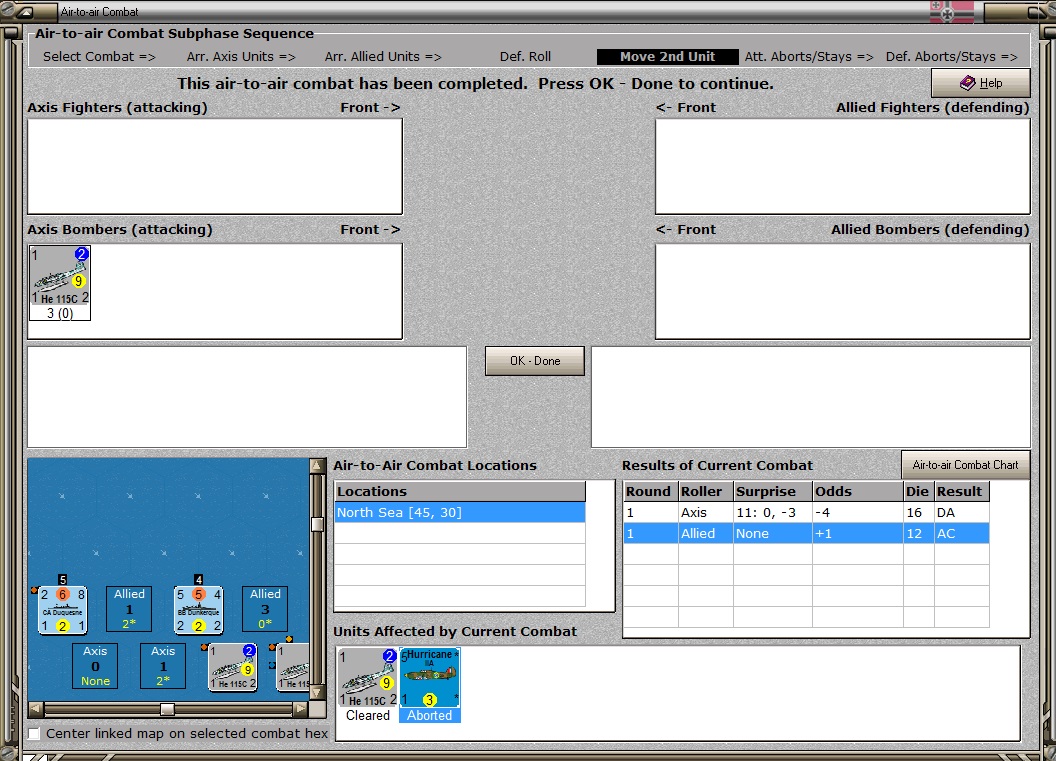Select the BB Dunkerque ship counter on map
The image size is (1056, 761).
pyautogui.click(x=199, y=610)
